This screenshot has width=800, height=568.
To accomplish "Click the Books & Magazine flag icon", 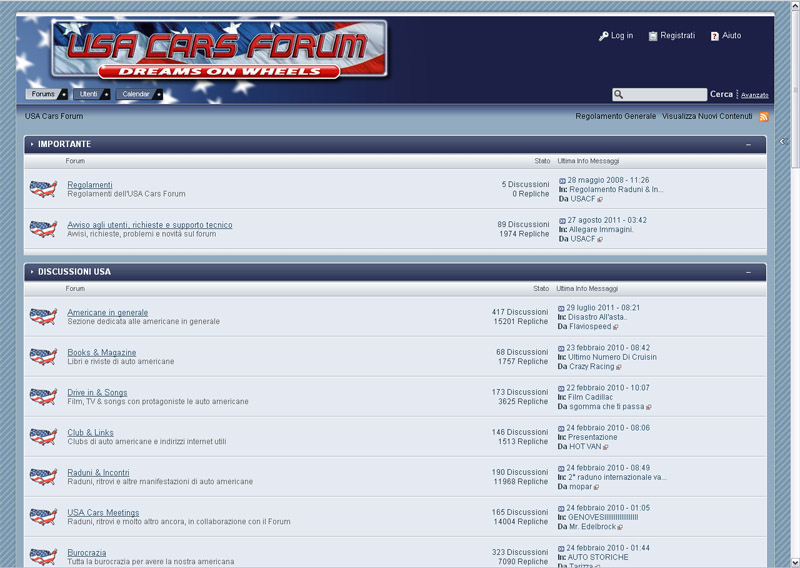I will point(43,356).
